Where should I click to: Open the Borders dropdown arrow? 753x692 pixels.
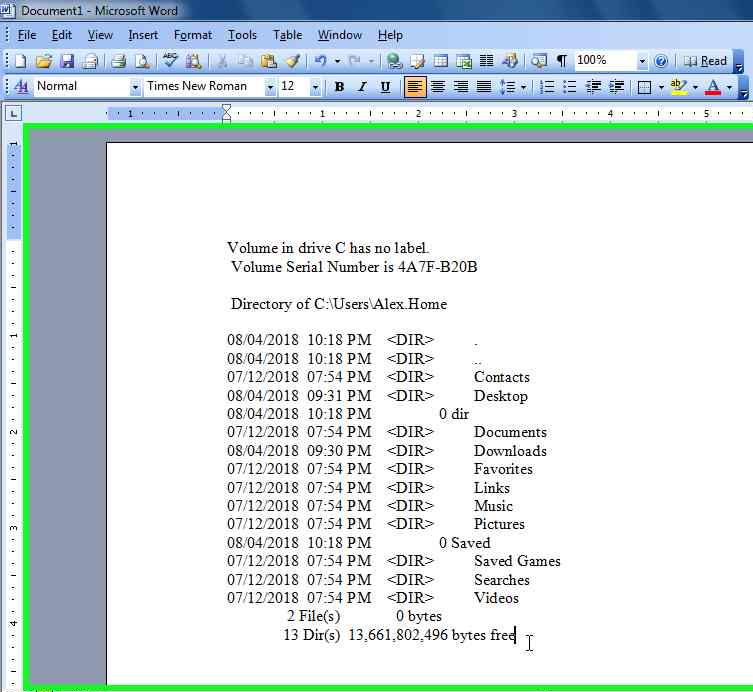tap(661, 87)
